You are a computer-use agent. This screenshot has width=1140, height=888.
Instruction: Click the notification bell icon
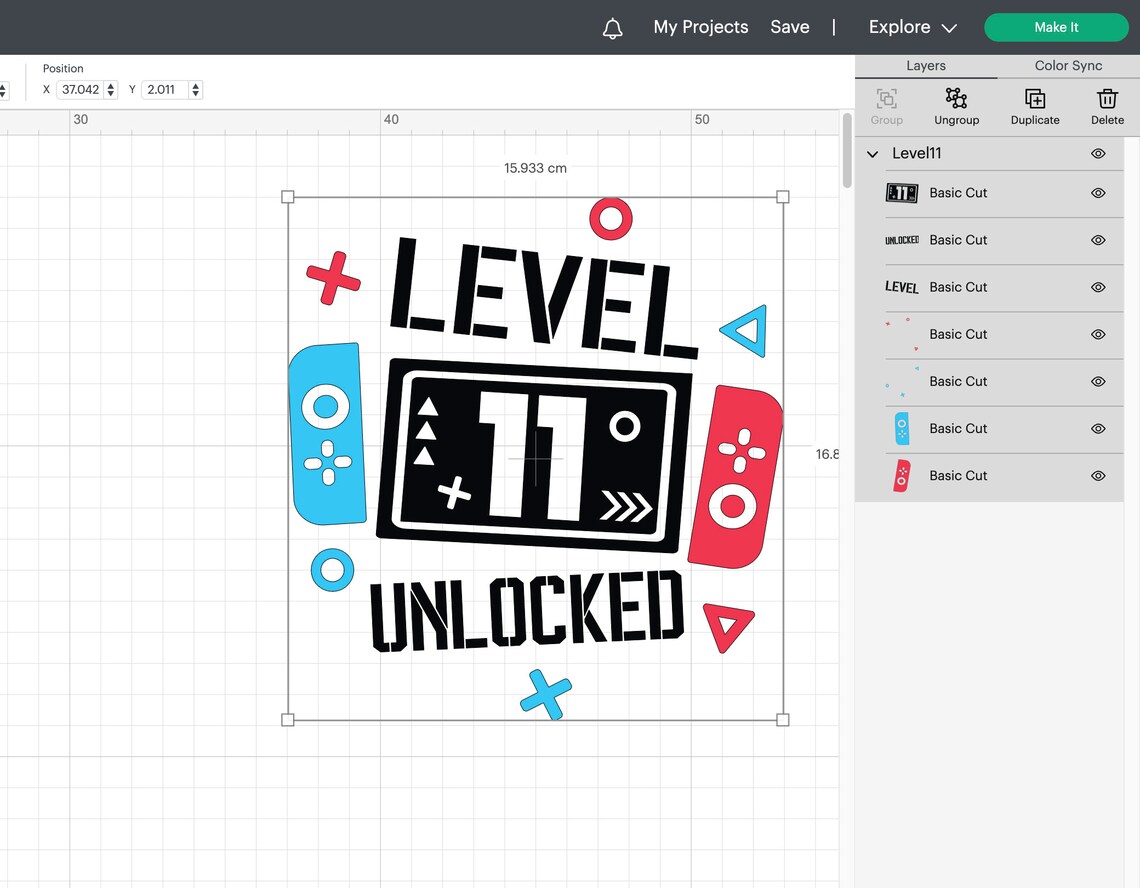point(613,27)
